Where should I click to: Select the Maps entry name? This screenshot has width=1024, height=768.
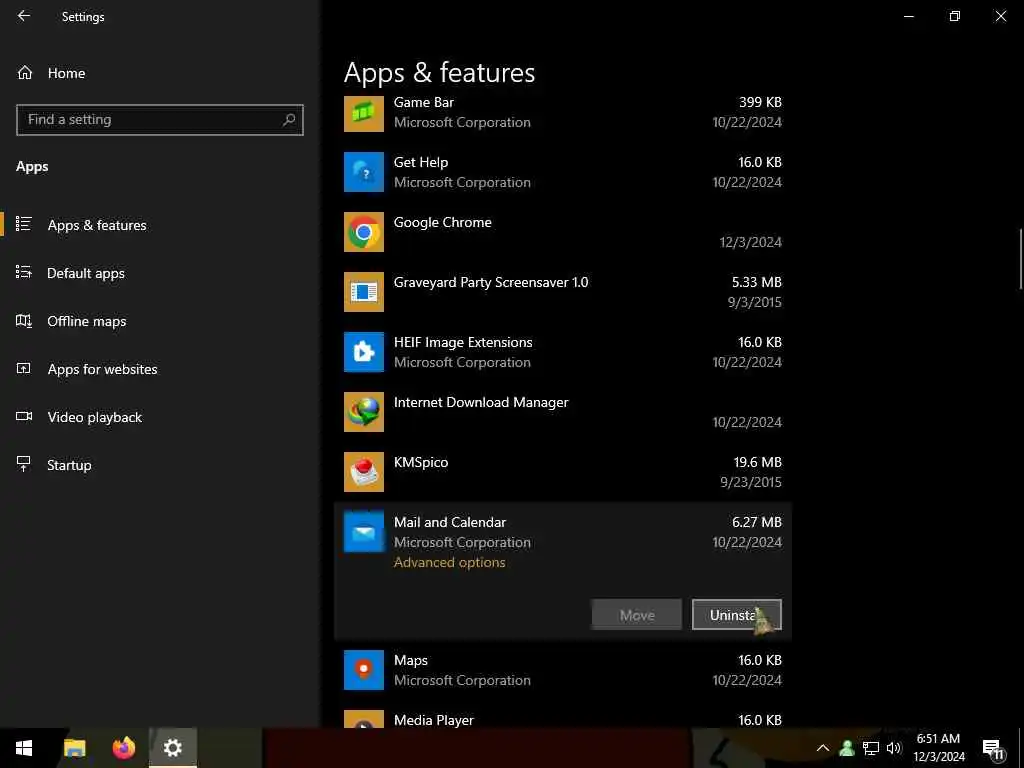pyautogui.click(x=411, y=660)
